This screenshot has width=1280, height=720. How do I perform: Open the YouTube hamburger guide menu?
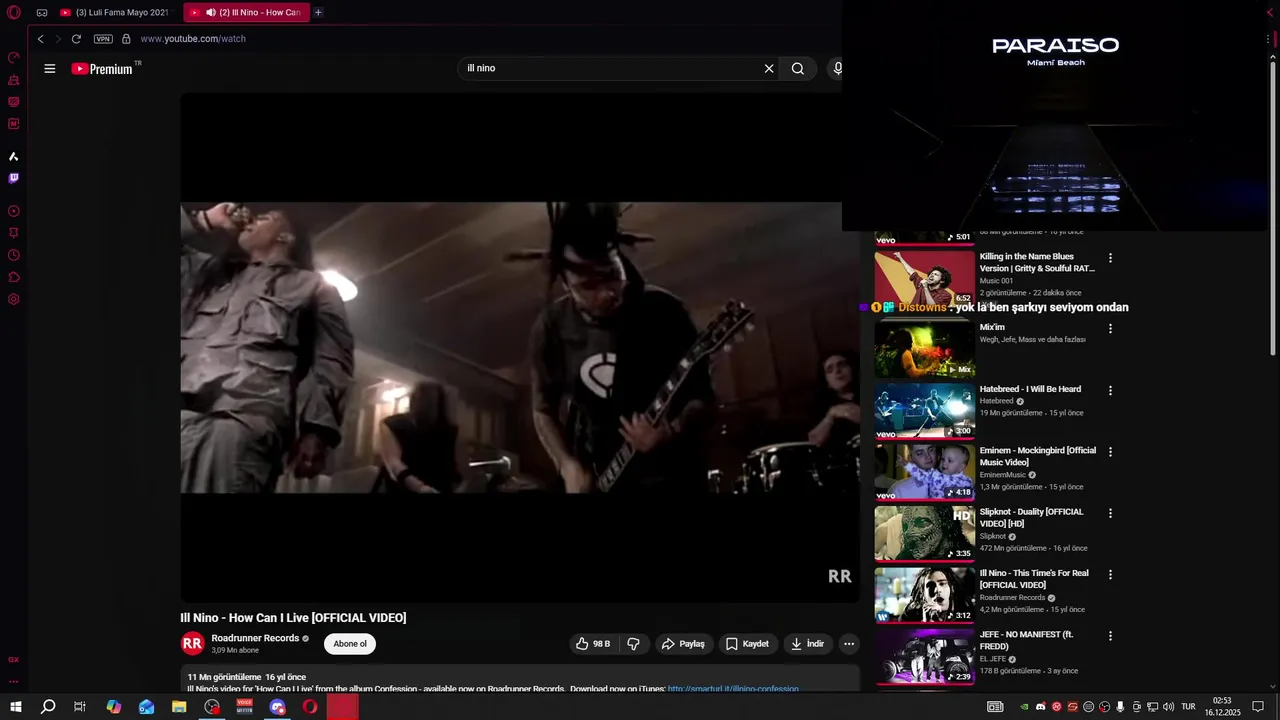point(50,69)
